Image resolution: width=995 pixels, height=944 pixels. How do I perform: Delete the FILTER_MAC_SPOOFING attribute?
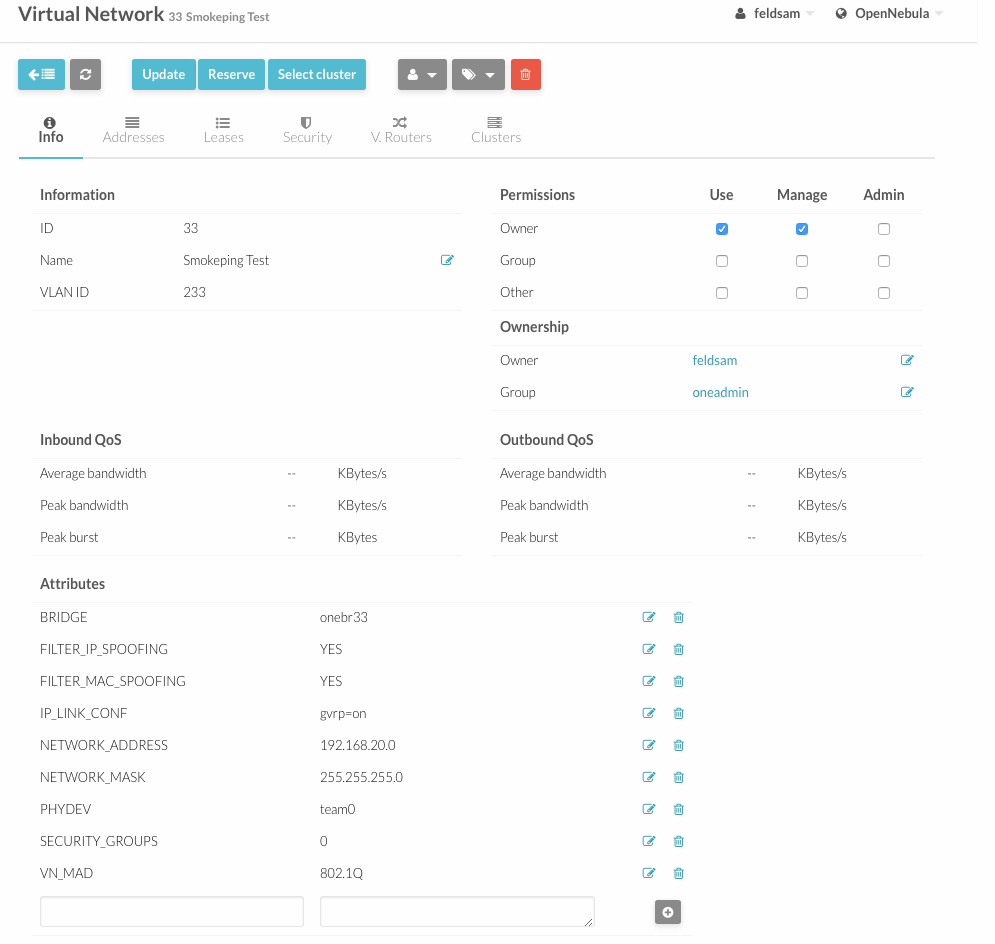pyautogui.click(x=678, y=681)
